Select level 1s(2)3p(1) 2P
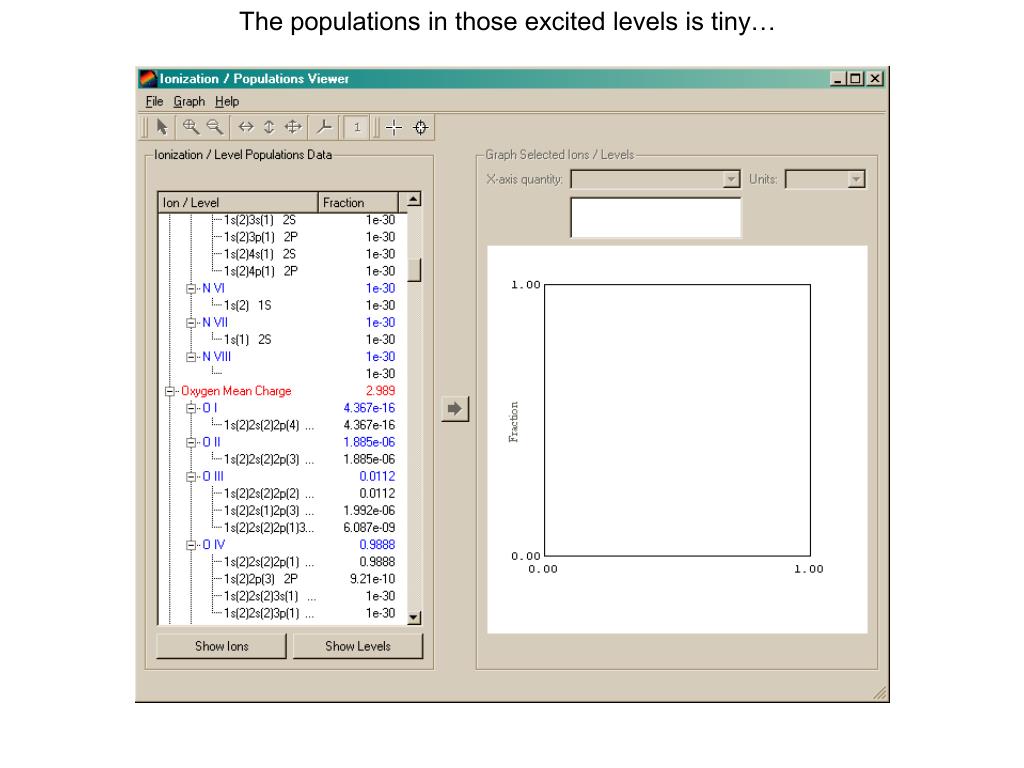Screen dimensions: 1024x768 pos(261,237)
